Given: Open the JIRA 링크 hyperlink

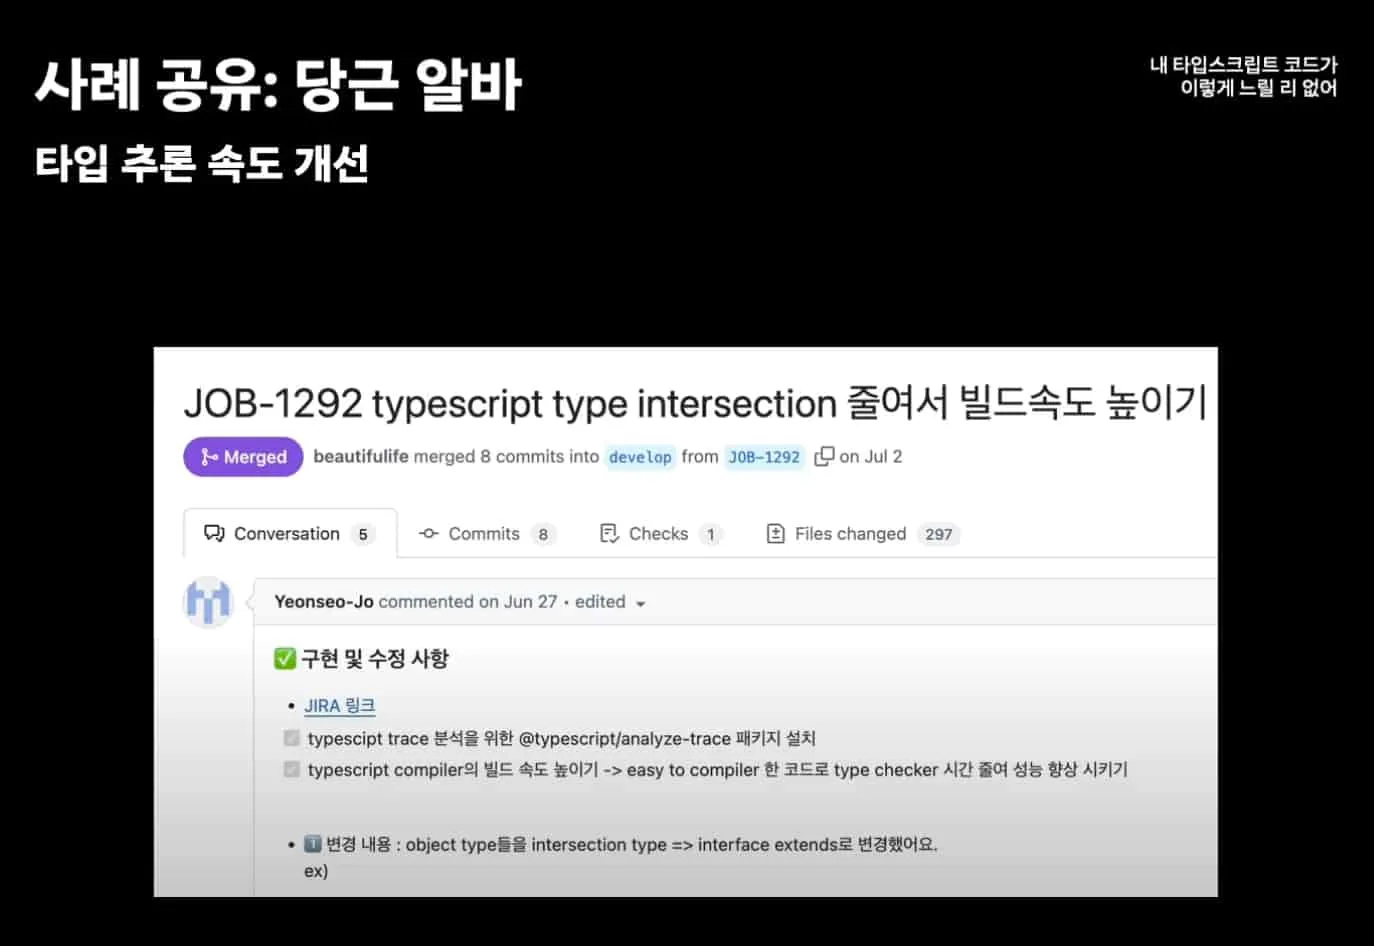Looking at the screenshot, I should click(339, 705).
